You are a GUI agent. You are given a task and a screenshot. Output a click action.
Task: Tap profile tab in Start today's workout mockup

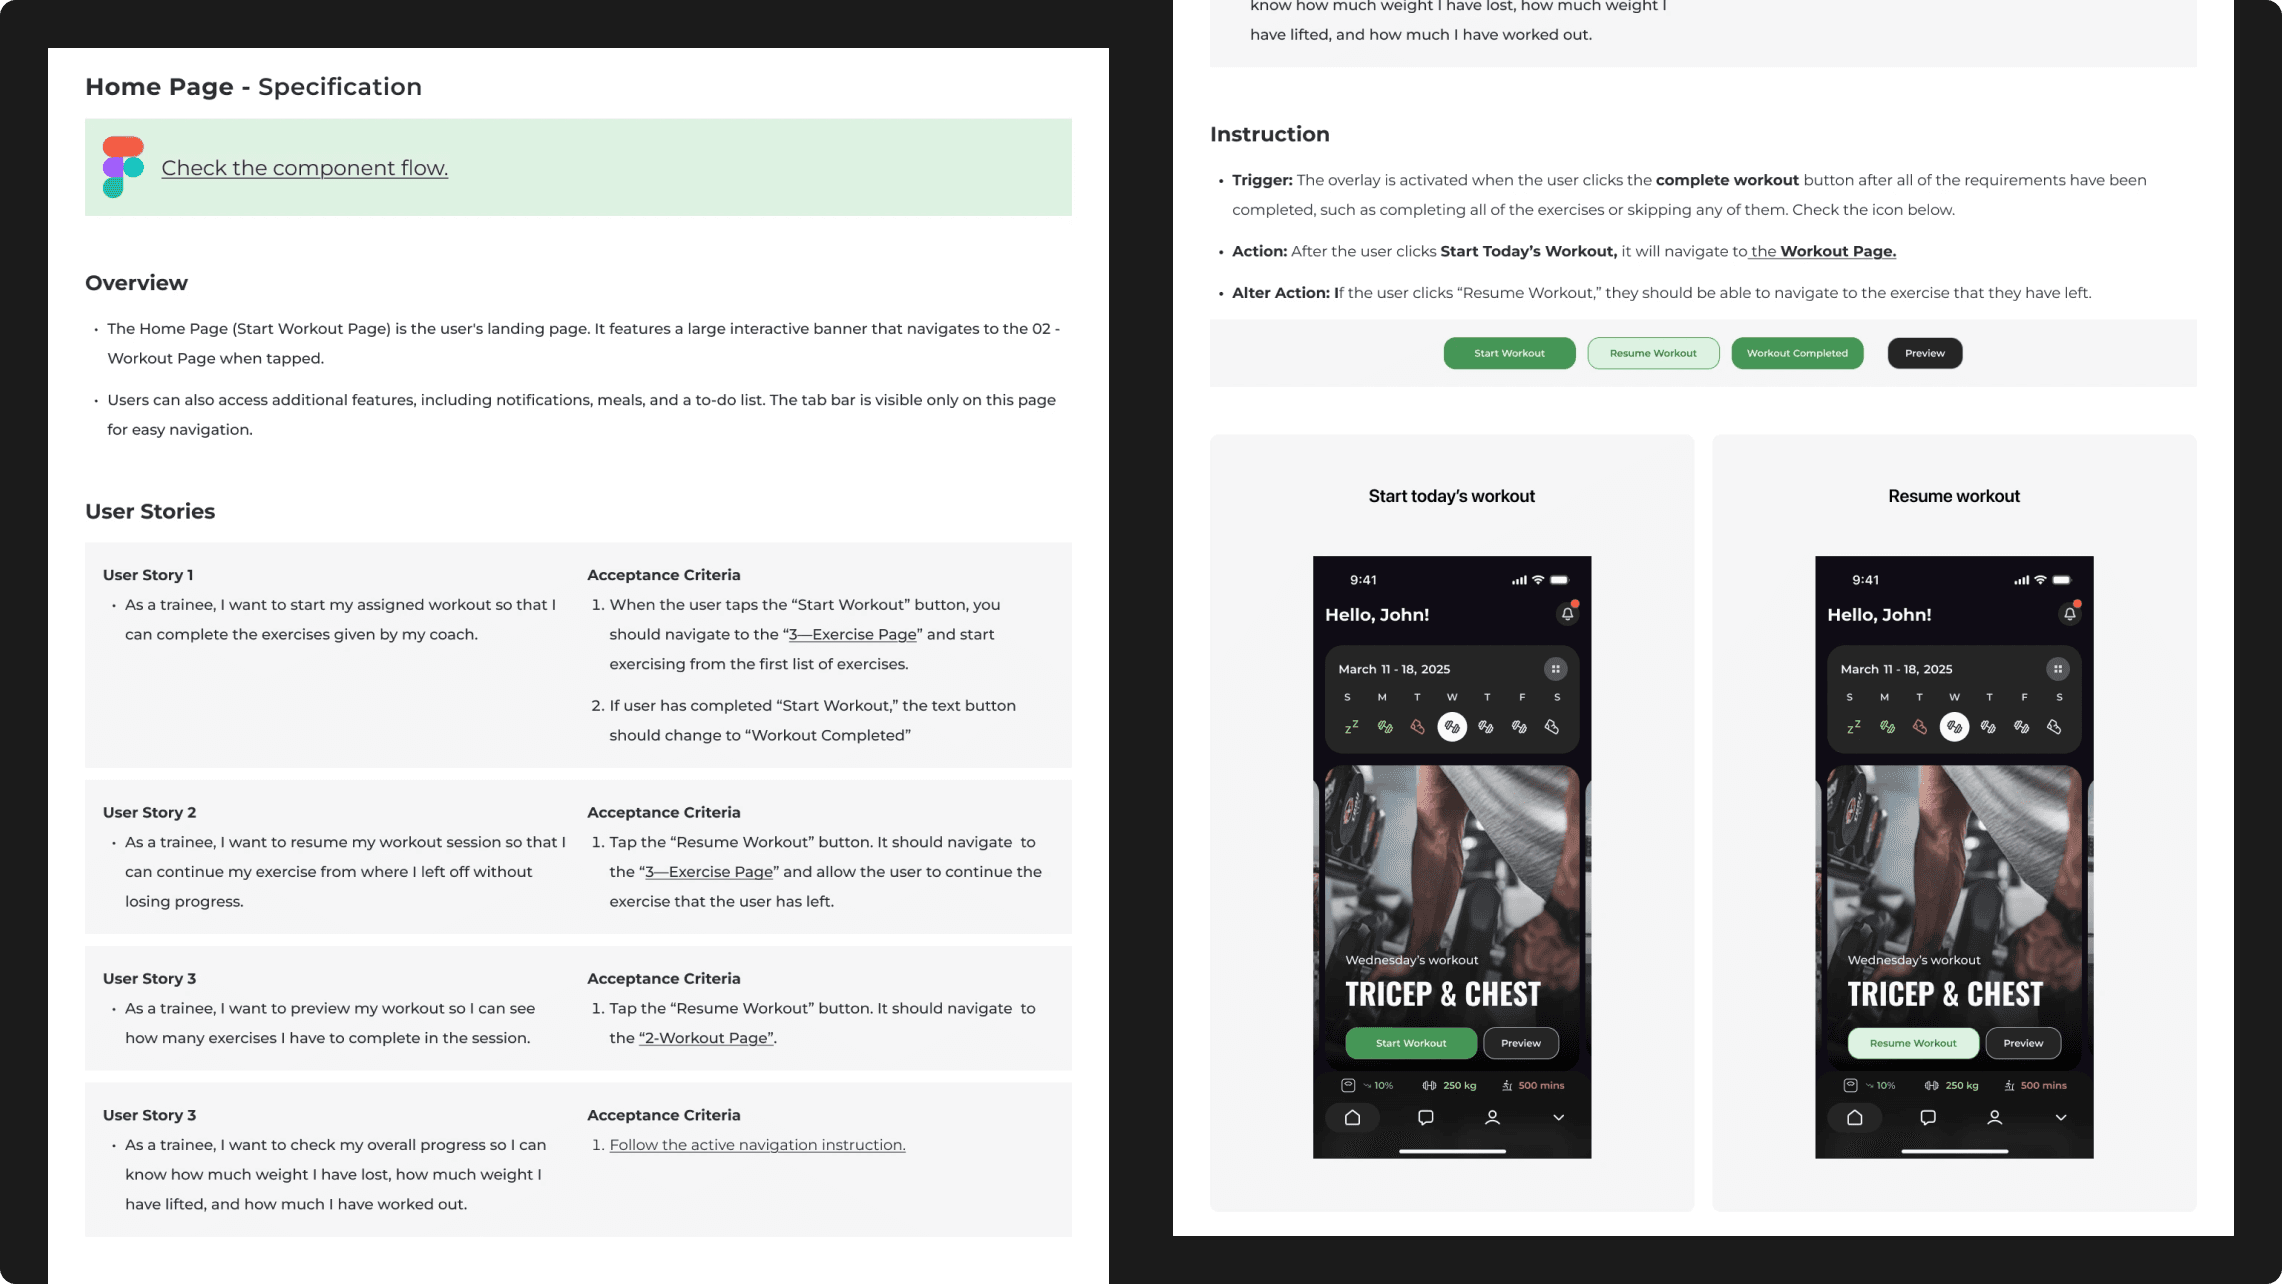point(1492,1117)
